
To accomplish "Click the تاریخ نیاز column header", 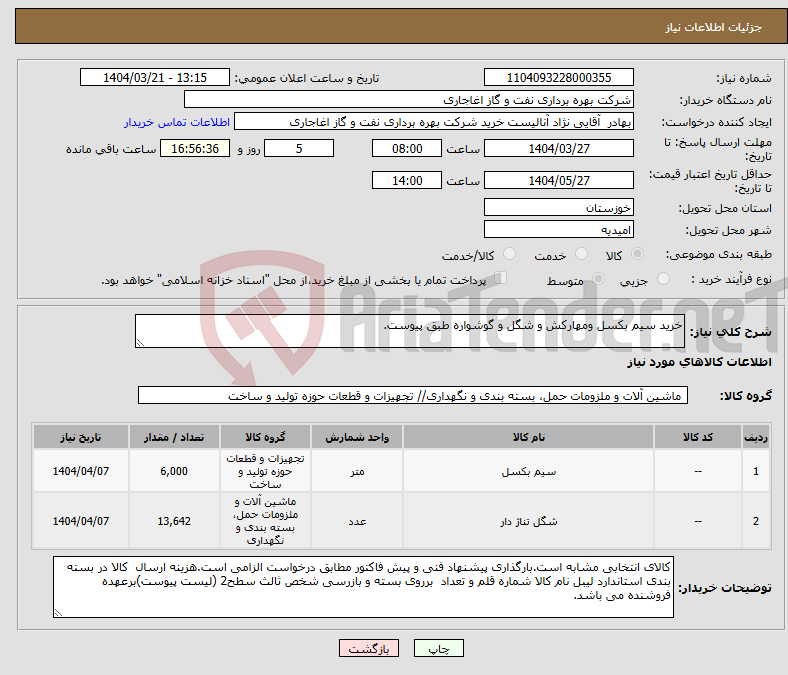I will click(x=81, y=437).
